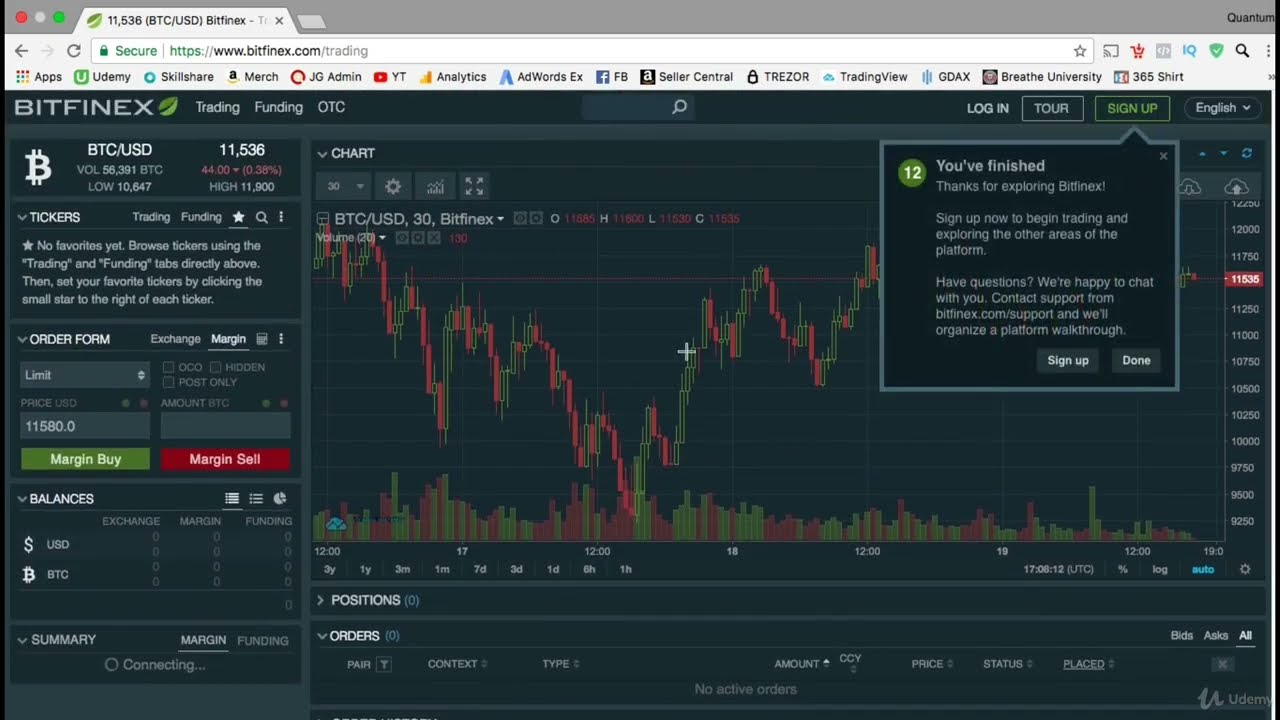Move chart panel up arrow

pyautogui.click(x=1202, y=153)
